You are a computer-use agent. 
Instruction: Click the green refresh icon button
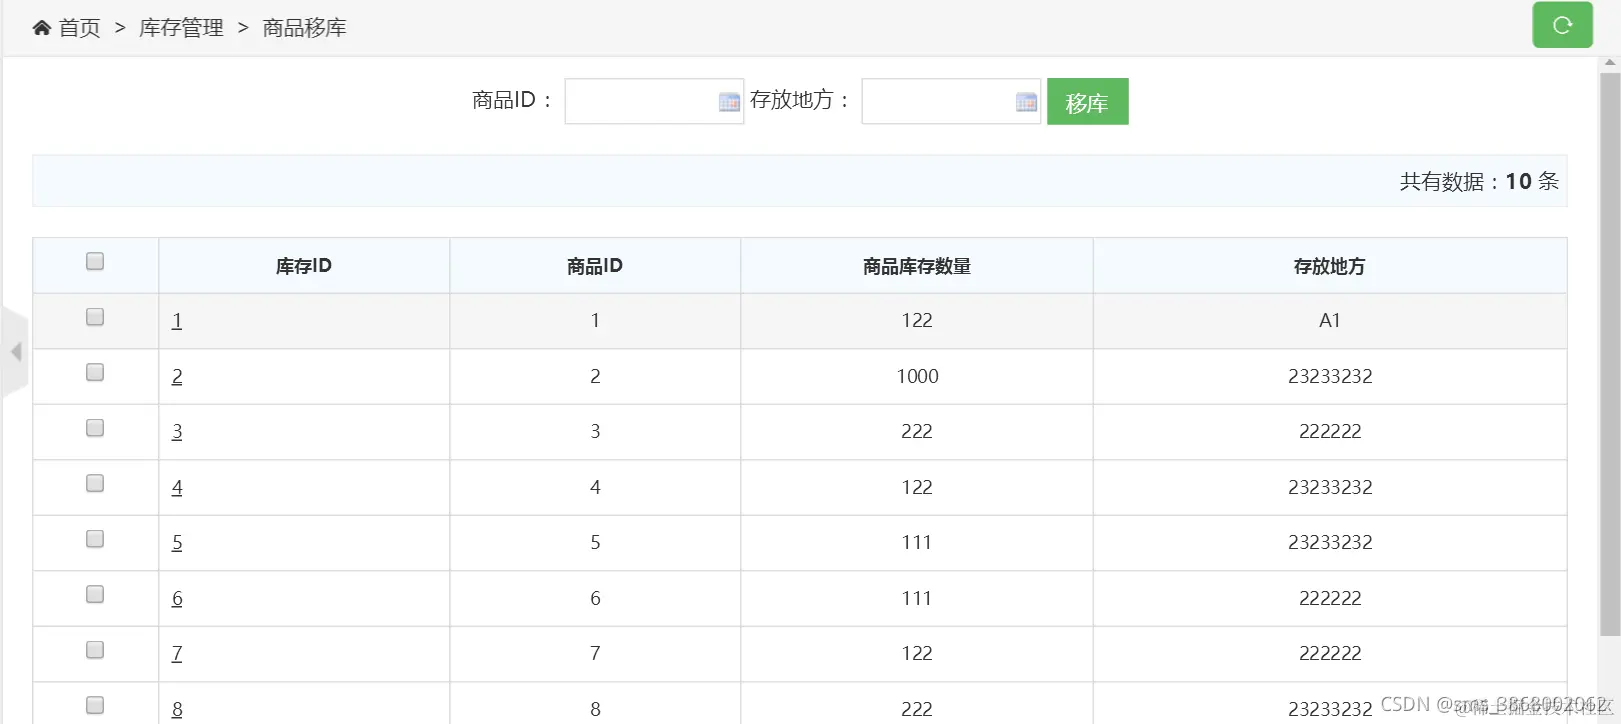[1562, 25]
